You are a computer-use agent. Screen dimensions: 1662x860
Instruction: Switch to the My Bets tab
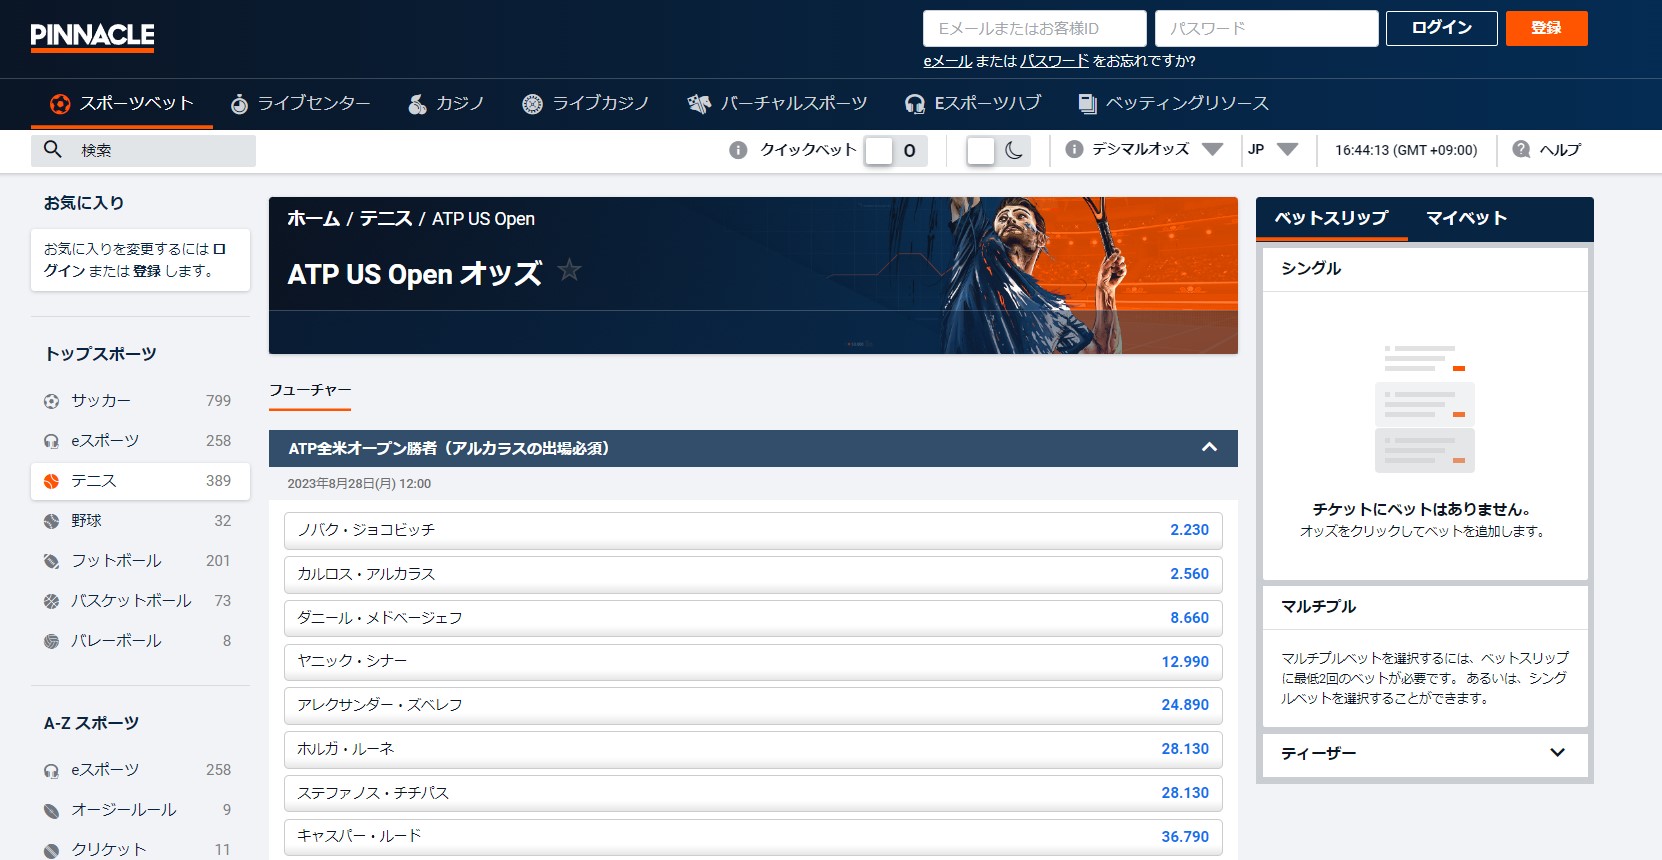click(x=1466, y=218)
